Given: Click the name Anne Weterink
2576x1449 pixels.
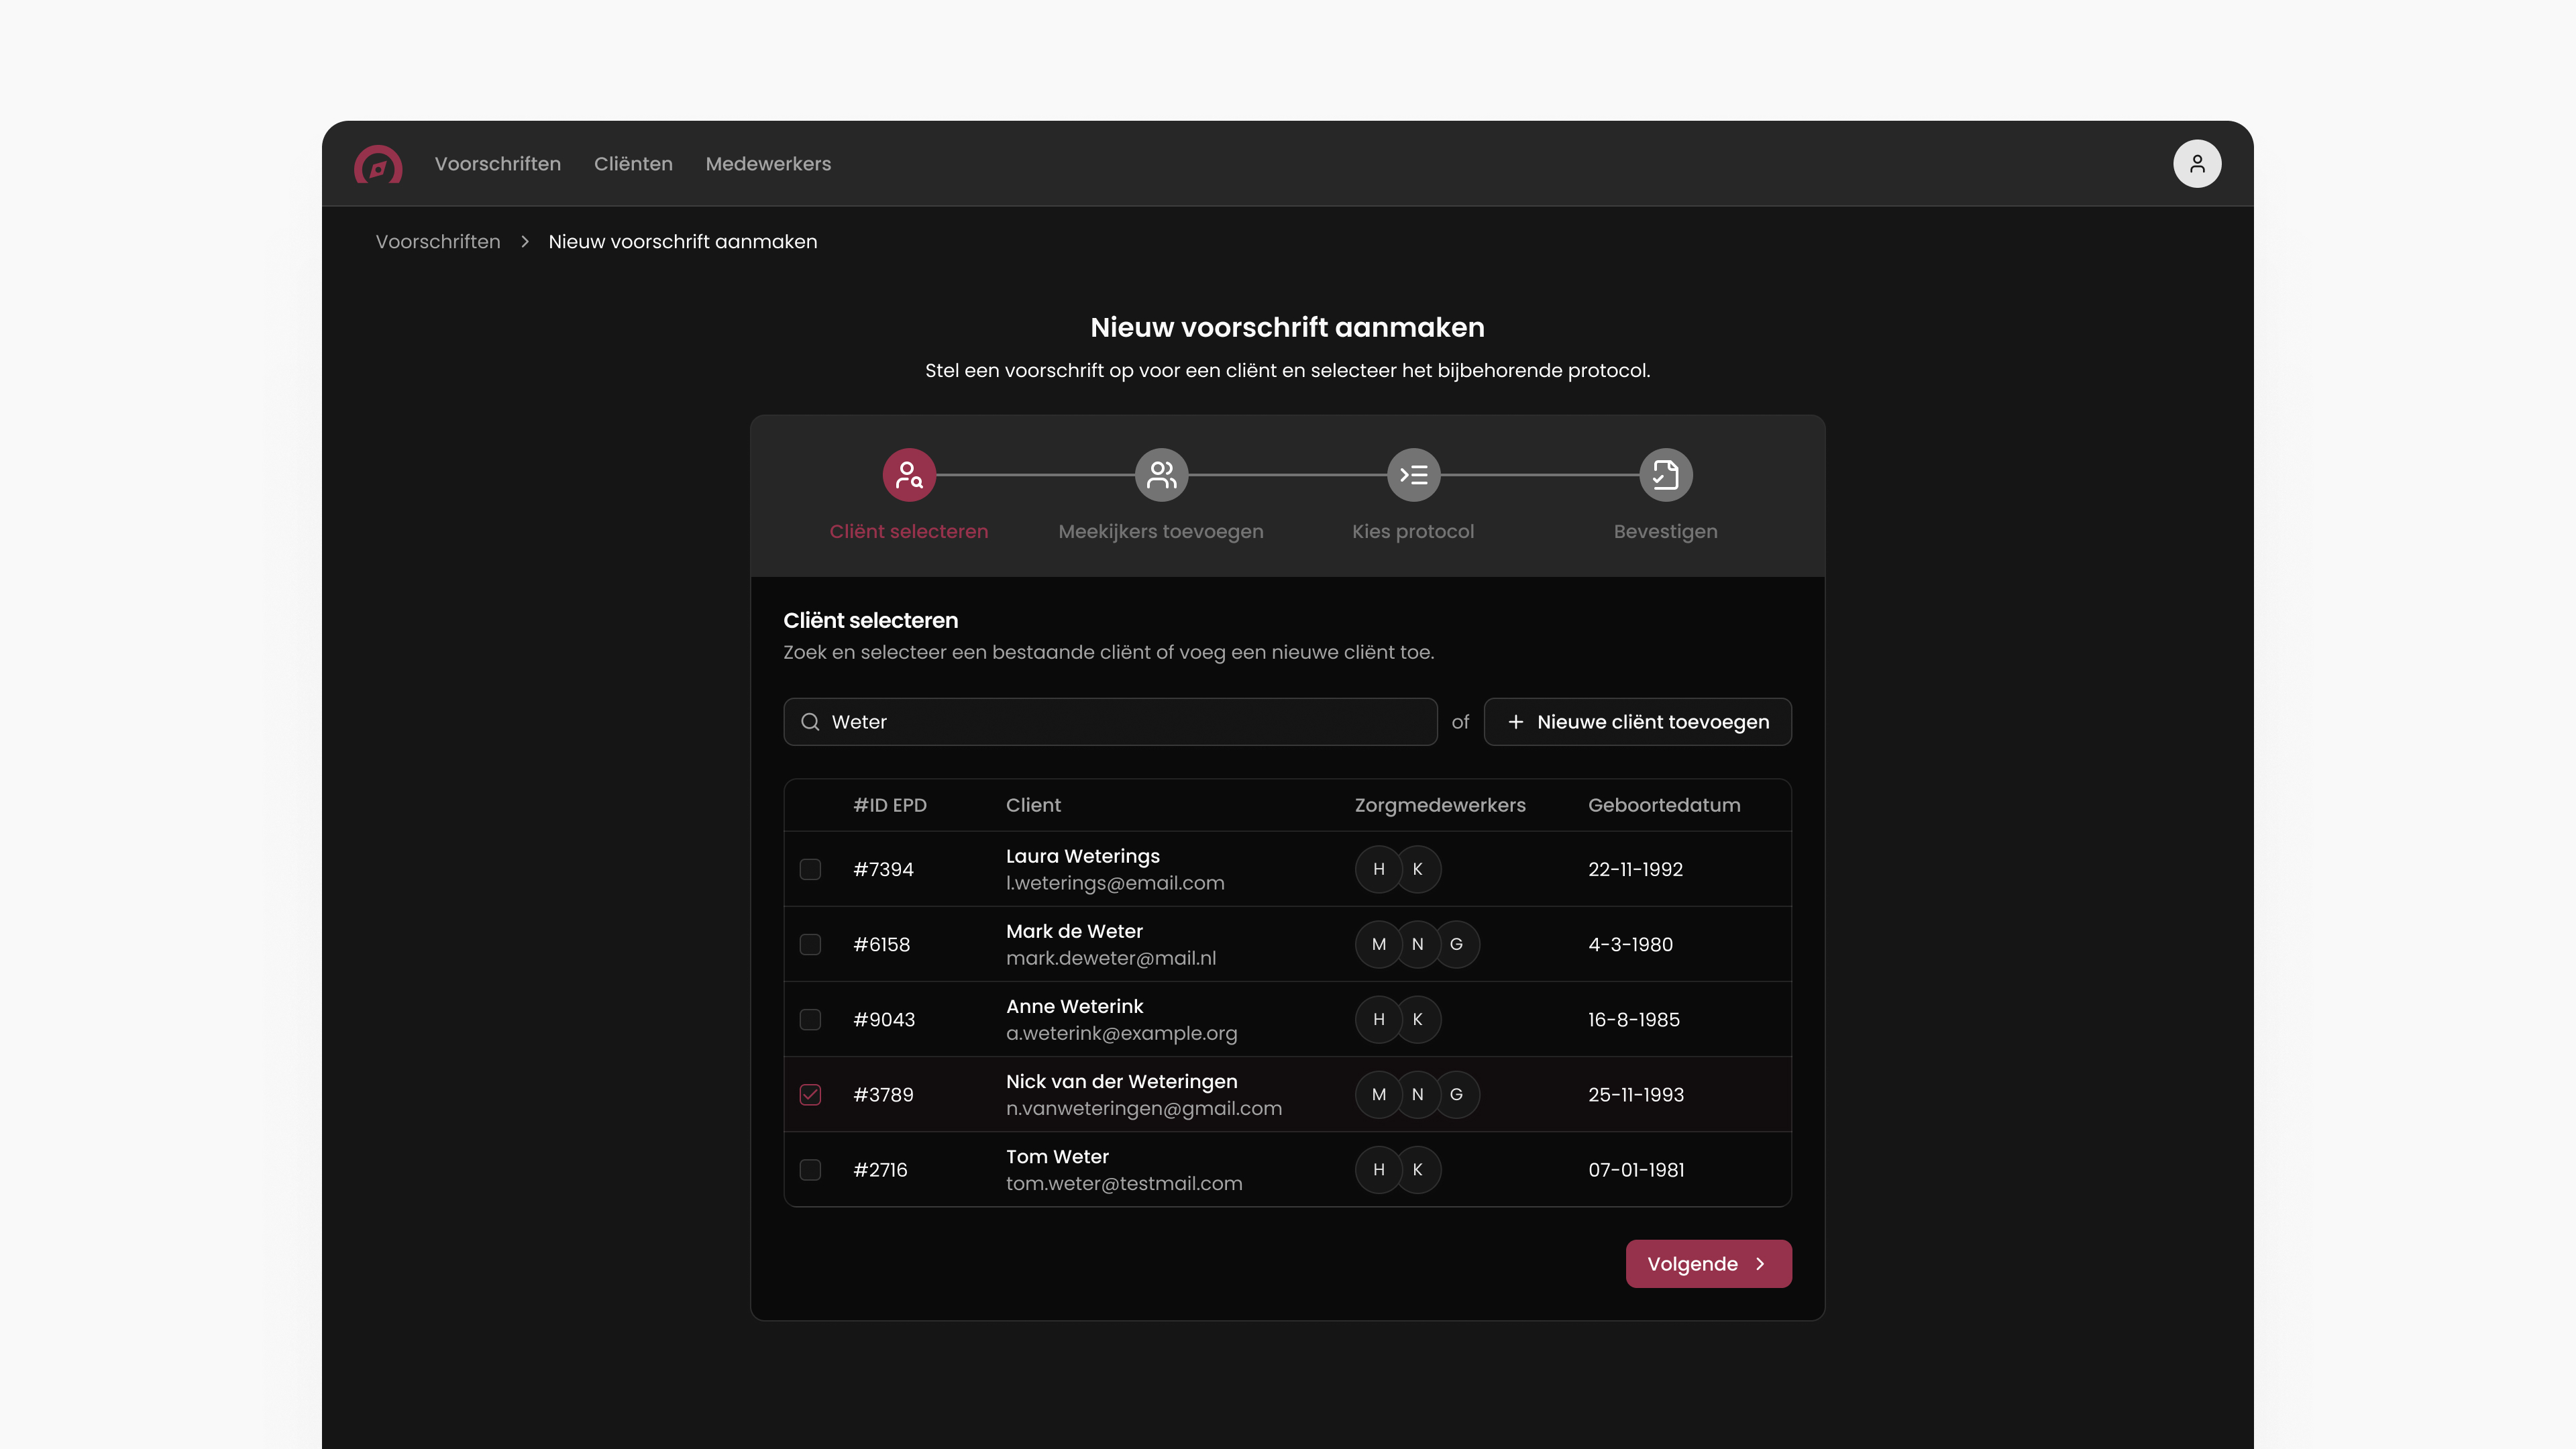Looking at the screenshot, I should click(1074, 1006).
